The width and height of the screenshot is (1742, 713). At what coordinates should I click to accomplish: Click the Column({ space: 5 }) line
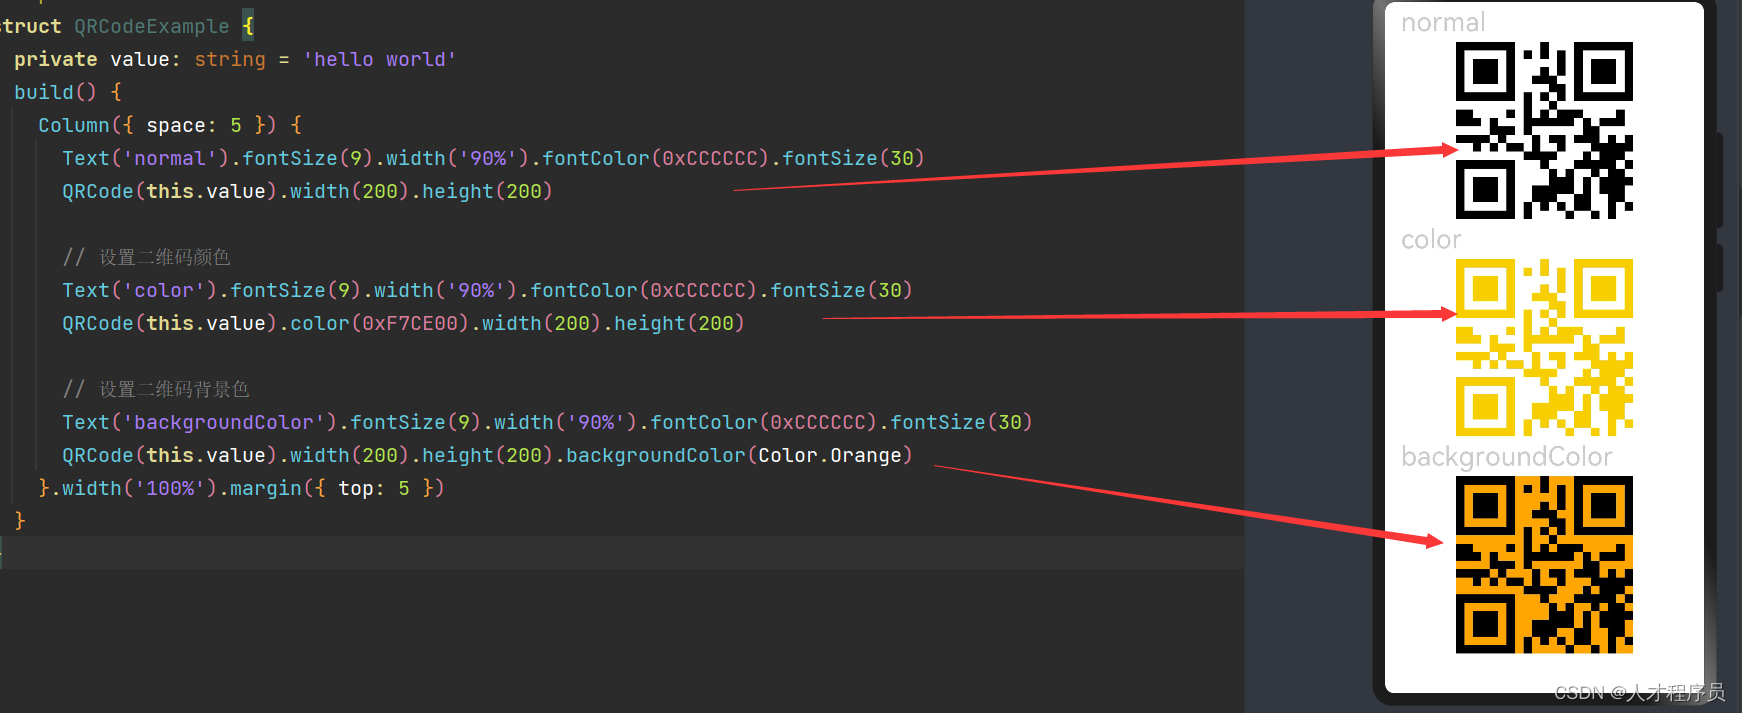pos(170,125)
